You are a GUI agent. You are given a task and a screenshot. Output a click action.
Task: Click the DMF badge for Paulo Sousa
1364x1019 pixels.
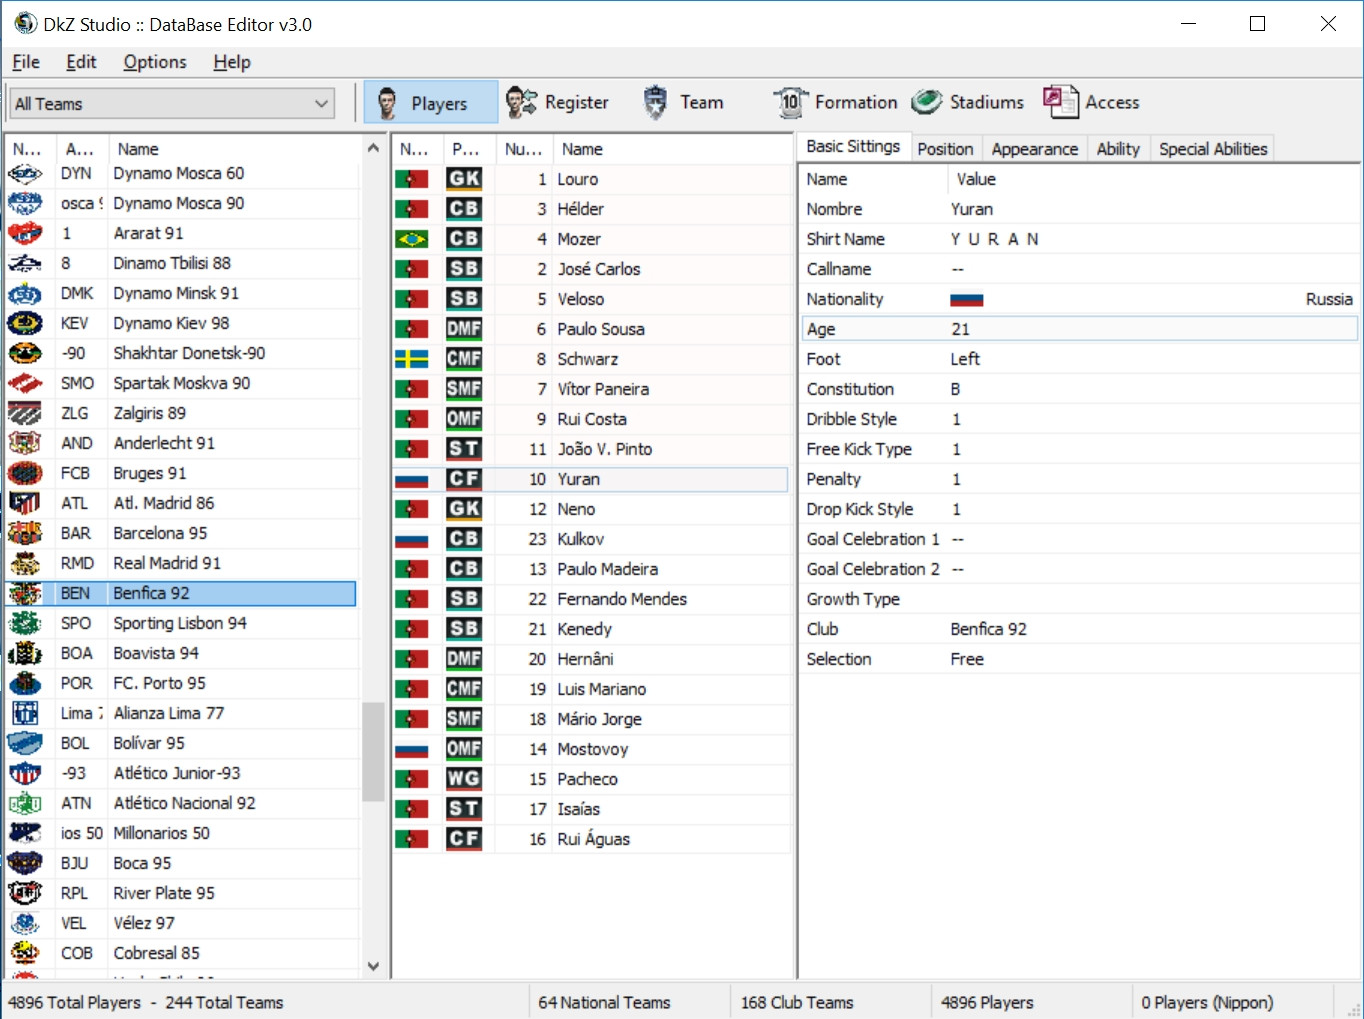(464, 329)
